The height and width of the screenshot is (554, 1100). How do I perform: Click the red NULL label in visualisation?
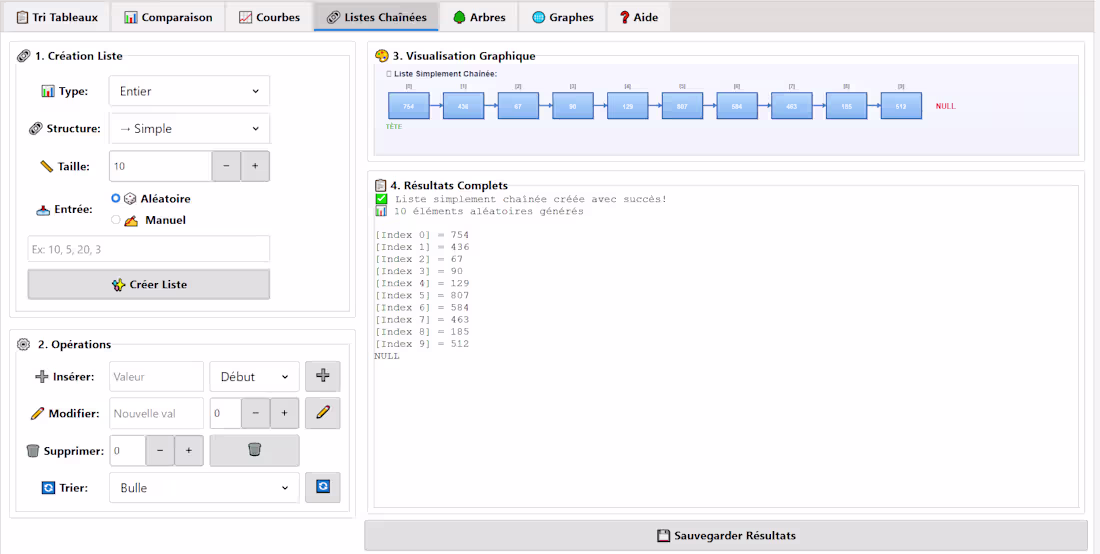946,107
